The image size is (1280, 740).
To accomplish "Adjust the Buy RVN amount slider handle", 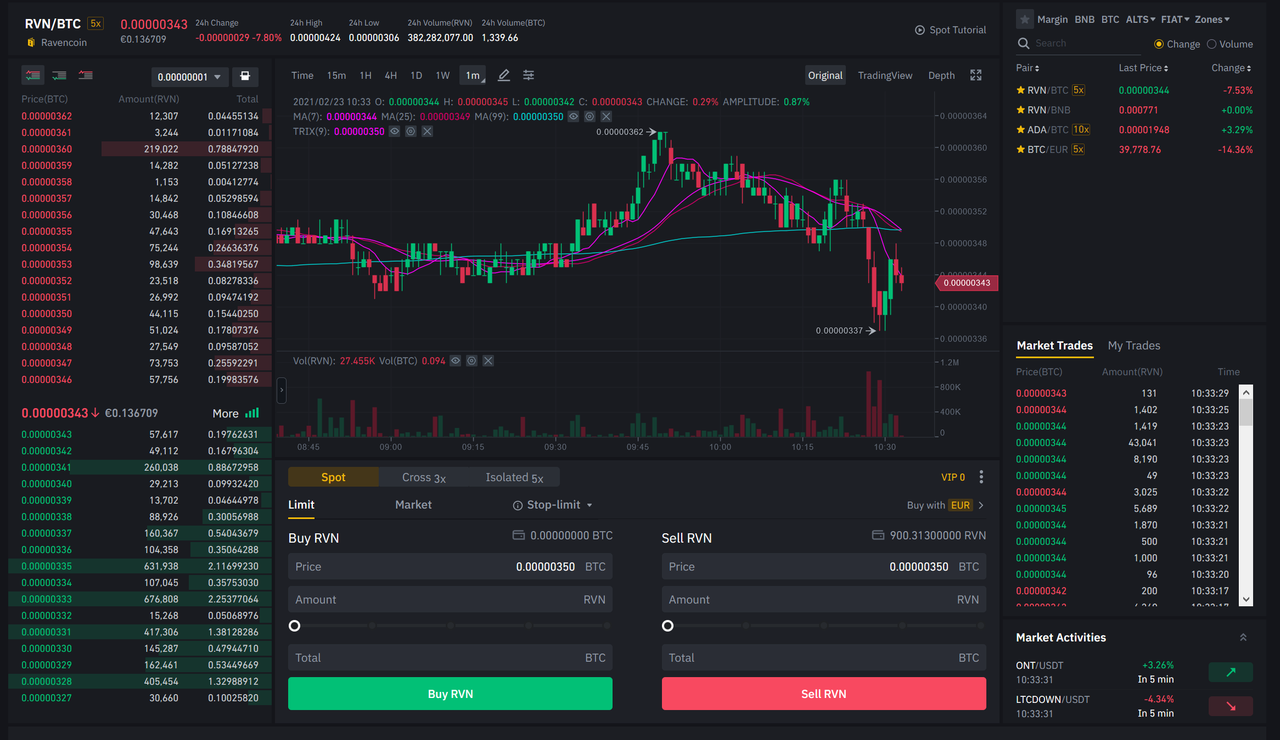I will tap(294, 626).
